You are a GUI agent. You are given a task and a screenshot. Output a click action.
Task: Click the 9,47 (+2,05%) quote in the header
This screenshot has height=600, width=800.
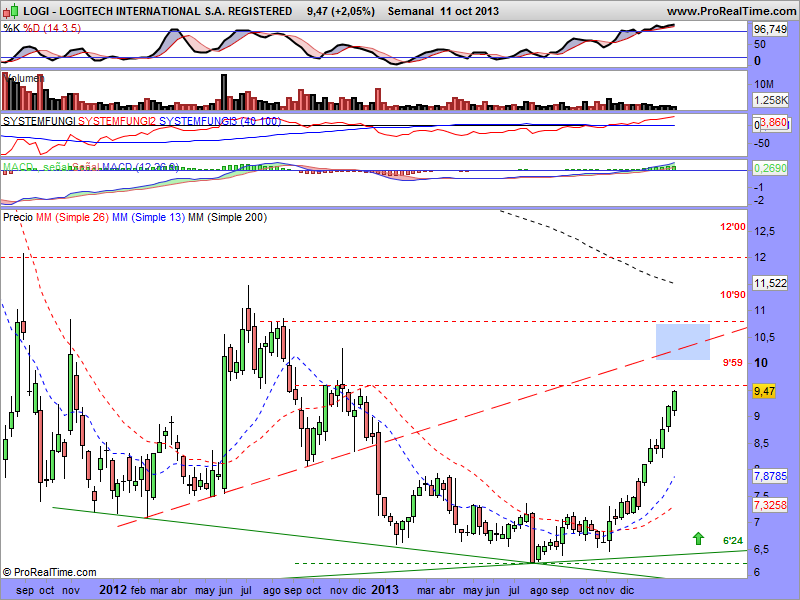[x=341, y=11]
